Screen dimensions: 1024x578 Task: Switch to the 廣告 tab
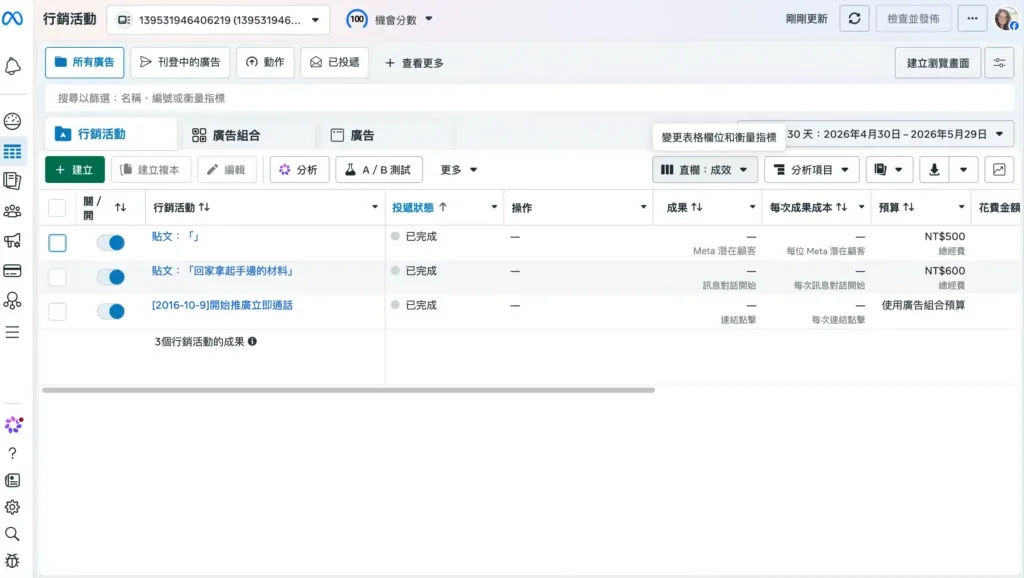(x=385, y=135)
